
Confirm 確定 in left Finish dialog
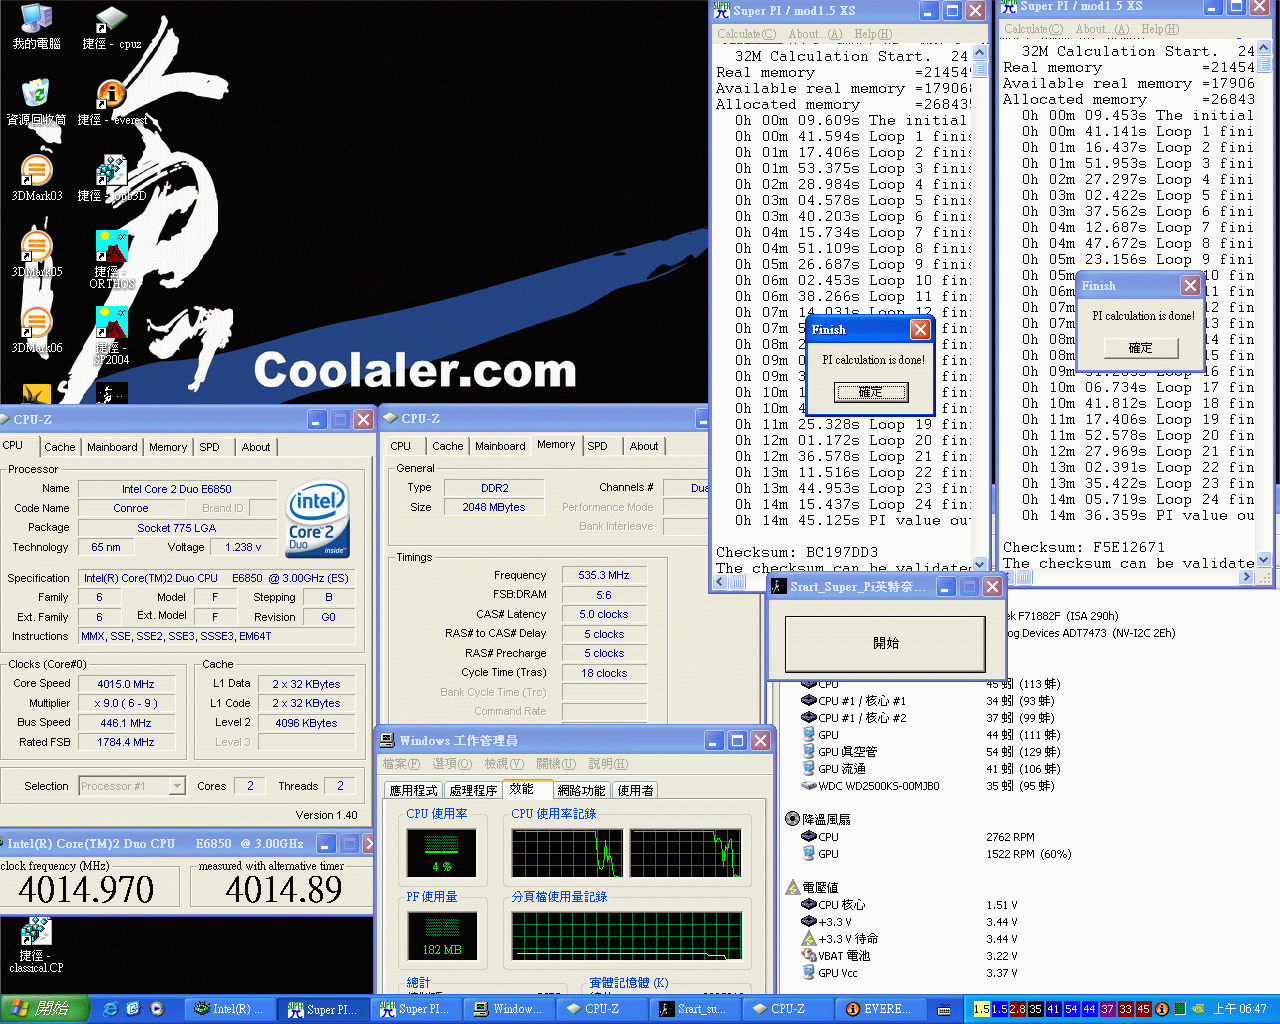click(871, 392)
